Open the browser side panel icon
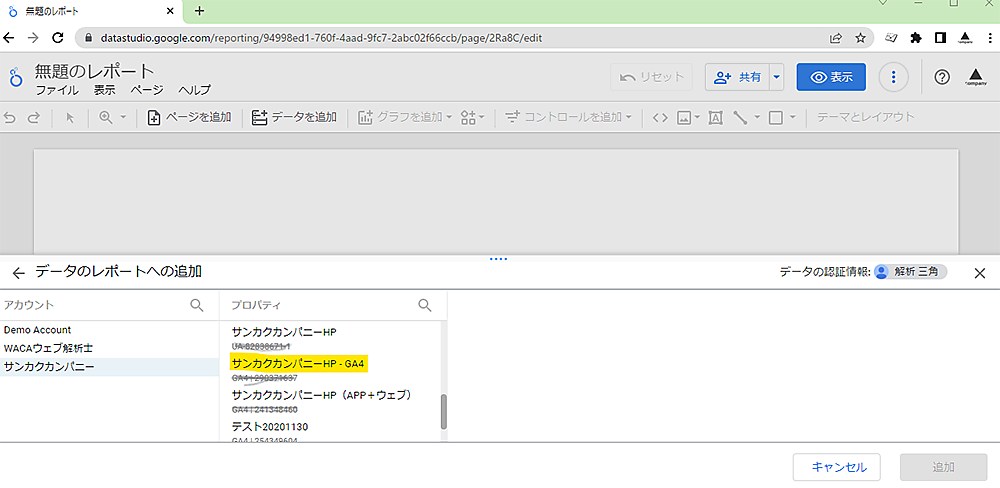Viewport: 1000px width, 488px height. click(940, 38)
